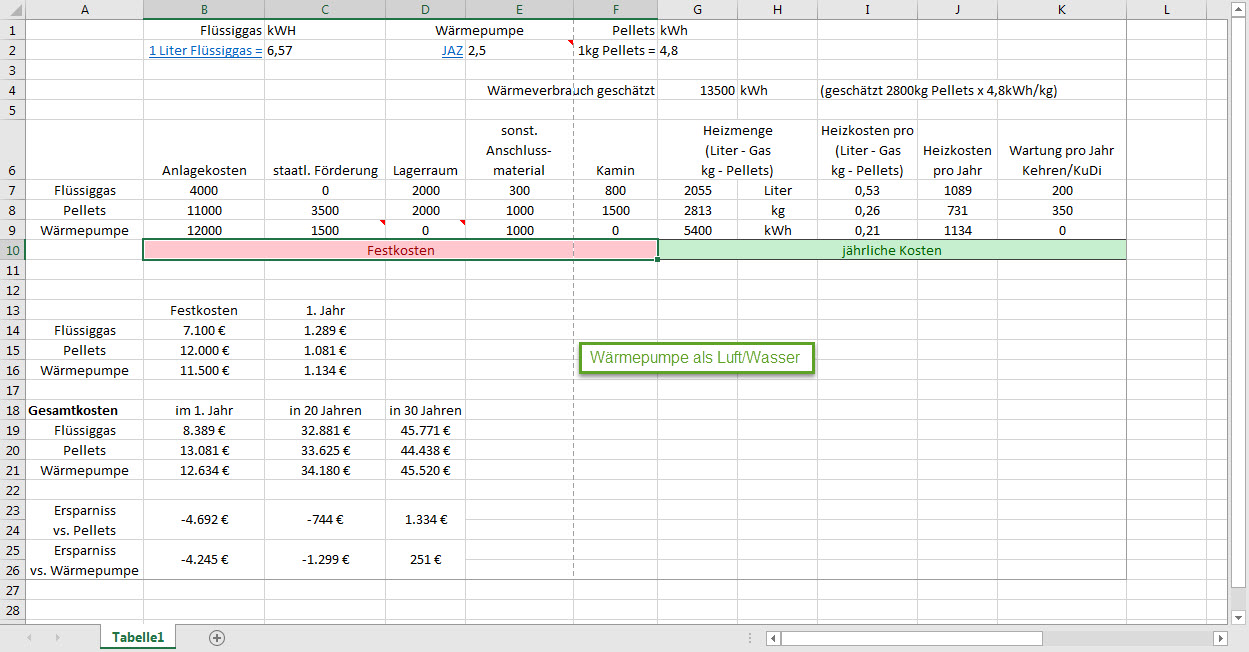
Task: Select column H header
Action: tap(777, 10)
